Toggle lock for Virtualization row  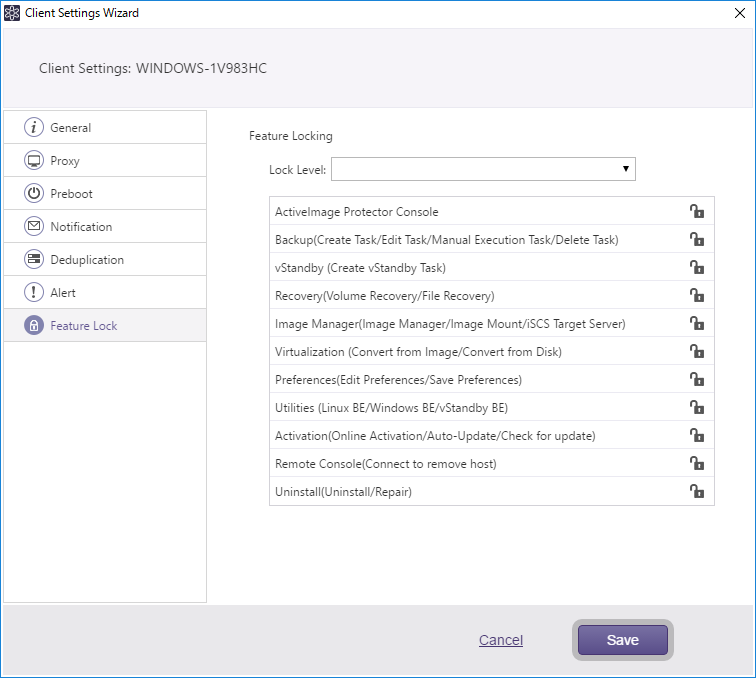pyautogui.click(x=697, y=351)
